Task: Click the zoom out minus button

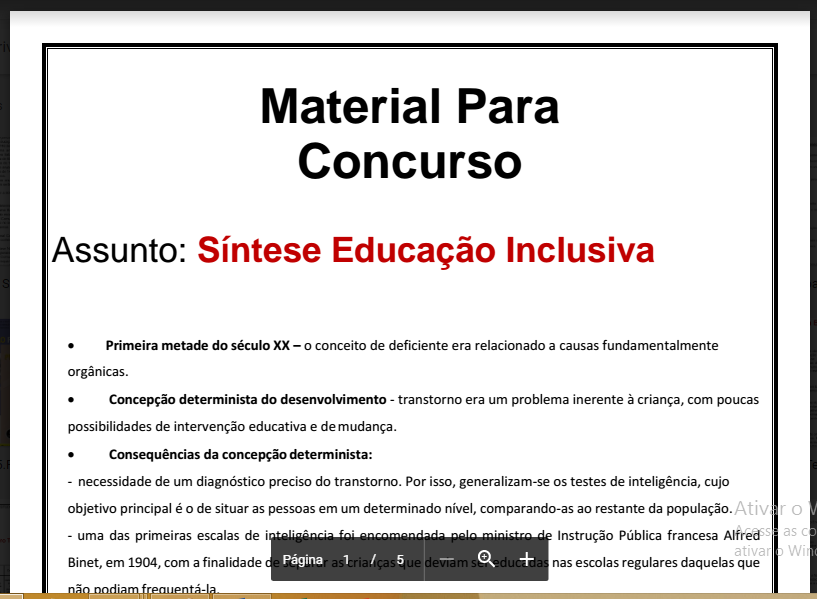Action: [447, 559]
